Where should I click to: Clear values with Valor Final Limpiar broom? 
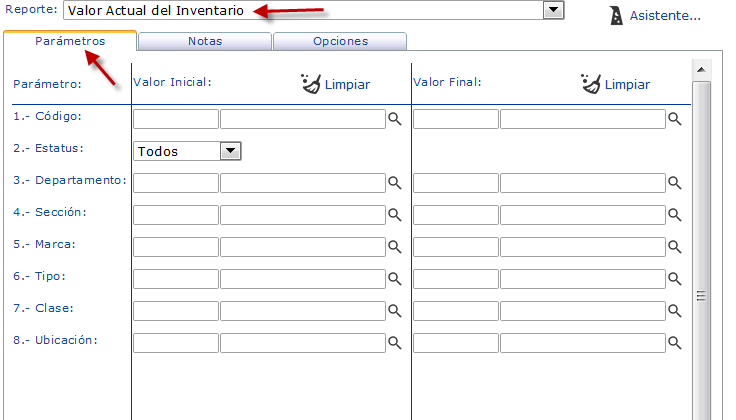click(x=591, y=84)
